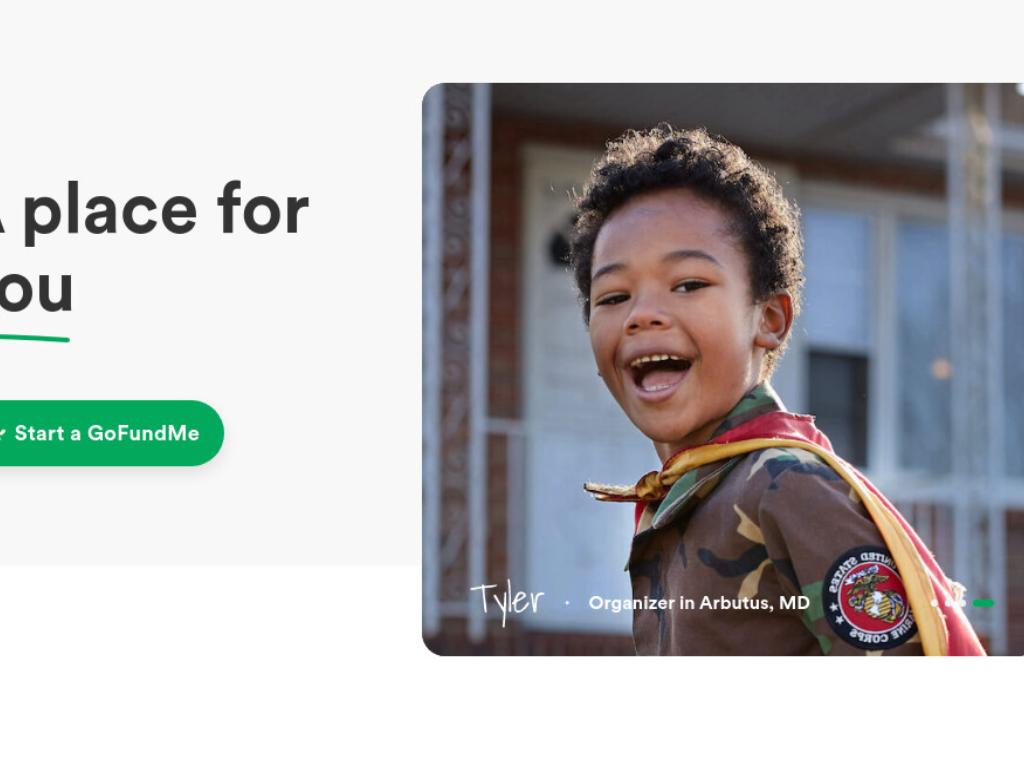This screenshot has width=1024, height=768.
Task: Click the Organizer in Arbutus, MD caption
Action: click(699, 603)
